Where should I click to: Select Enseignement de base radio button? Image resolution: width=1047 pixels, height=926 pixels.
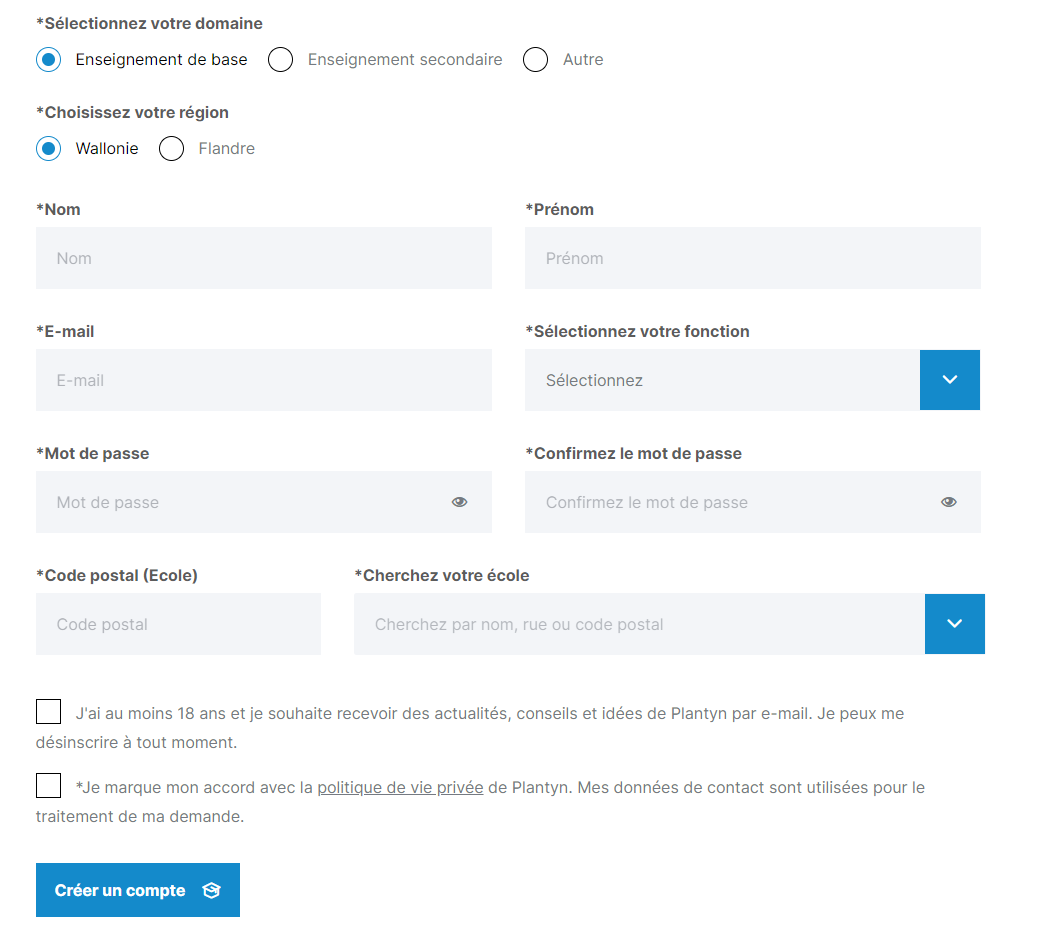(49, 59)
